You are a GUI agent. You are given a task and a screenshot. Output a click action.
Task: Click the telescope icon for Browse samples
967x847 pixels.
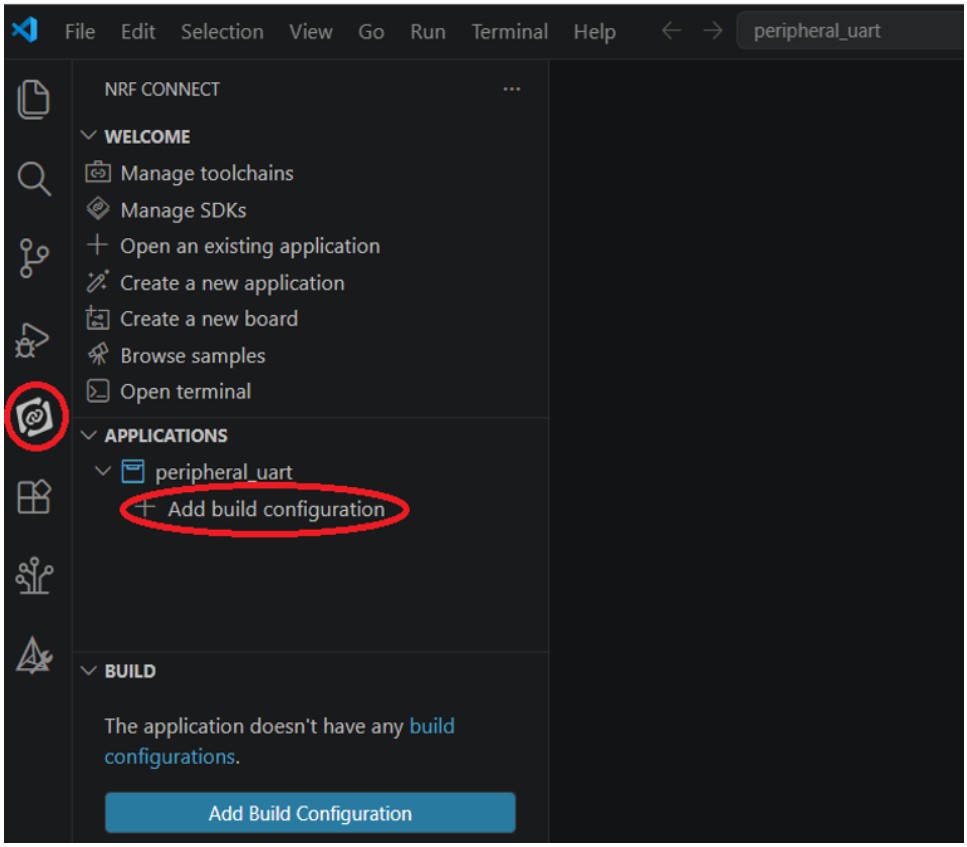click(x=97, y=355)
